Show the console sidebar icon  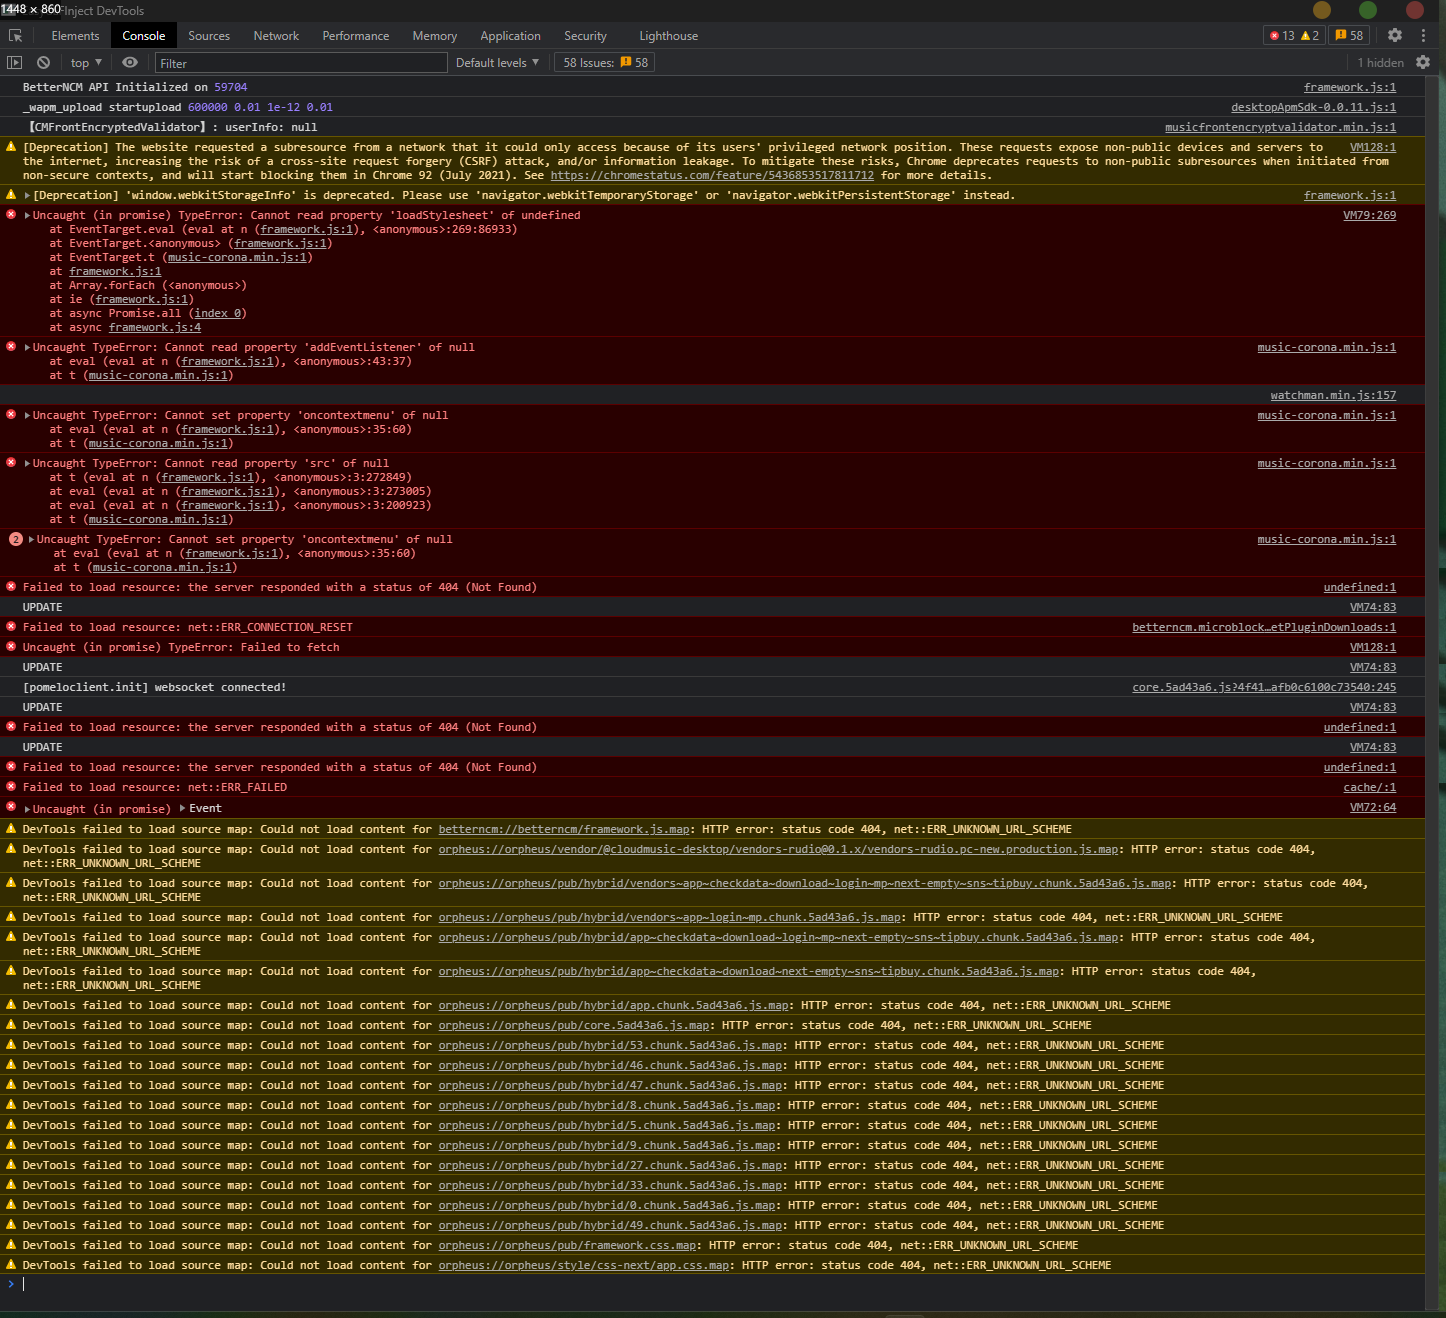click(15, 62)
